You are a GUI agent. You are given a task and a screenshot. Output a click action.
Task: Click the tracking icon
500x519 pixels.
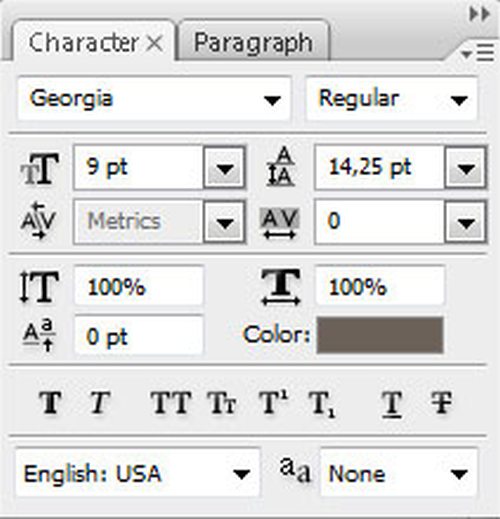[x=280, y=223]
